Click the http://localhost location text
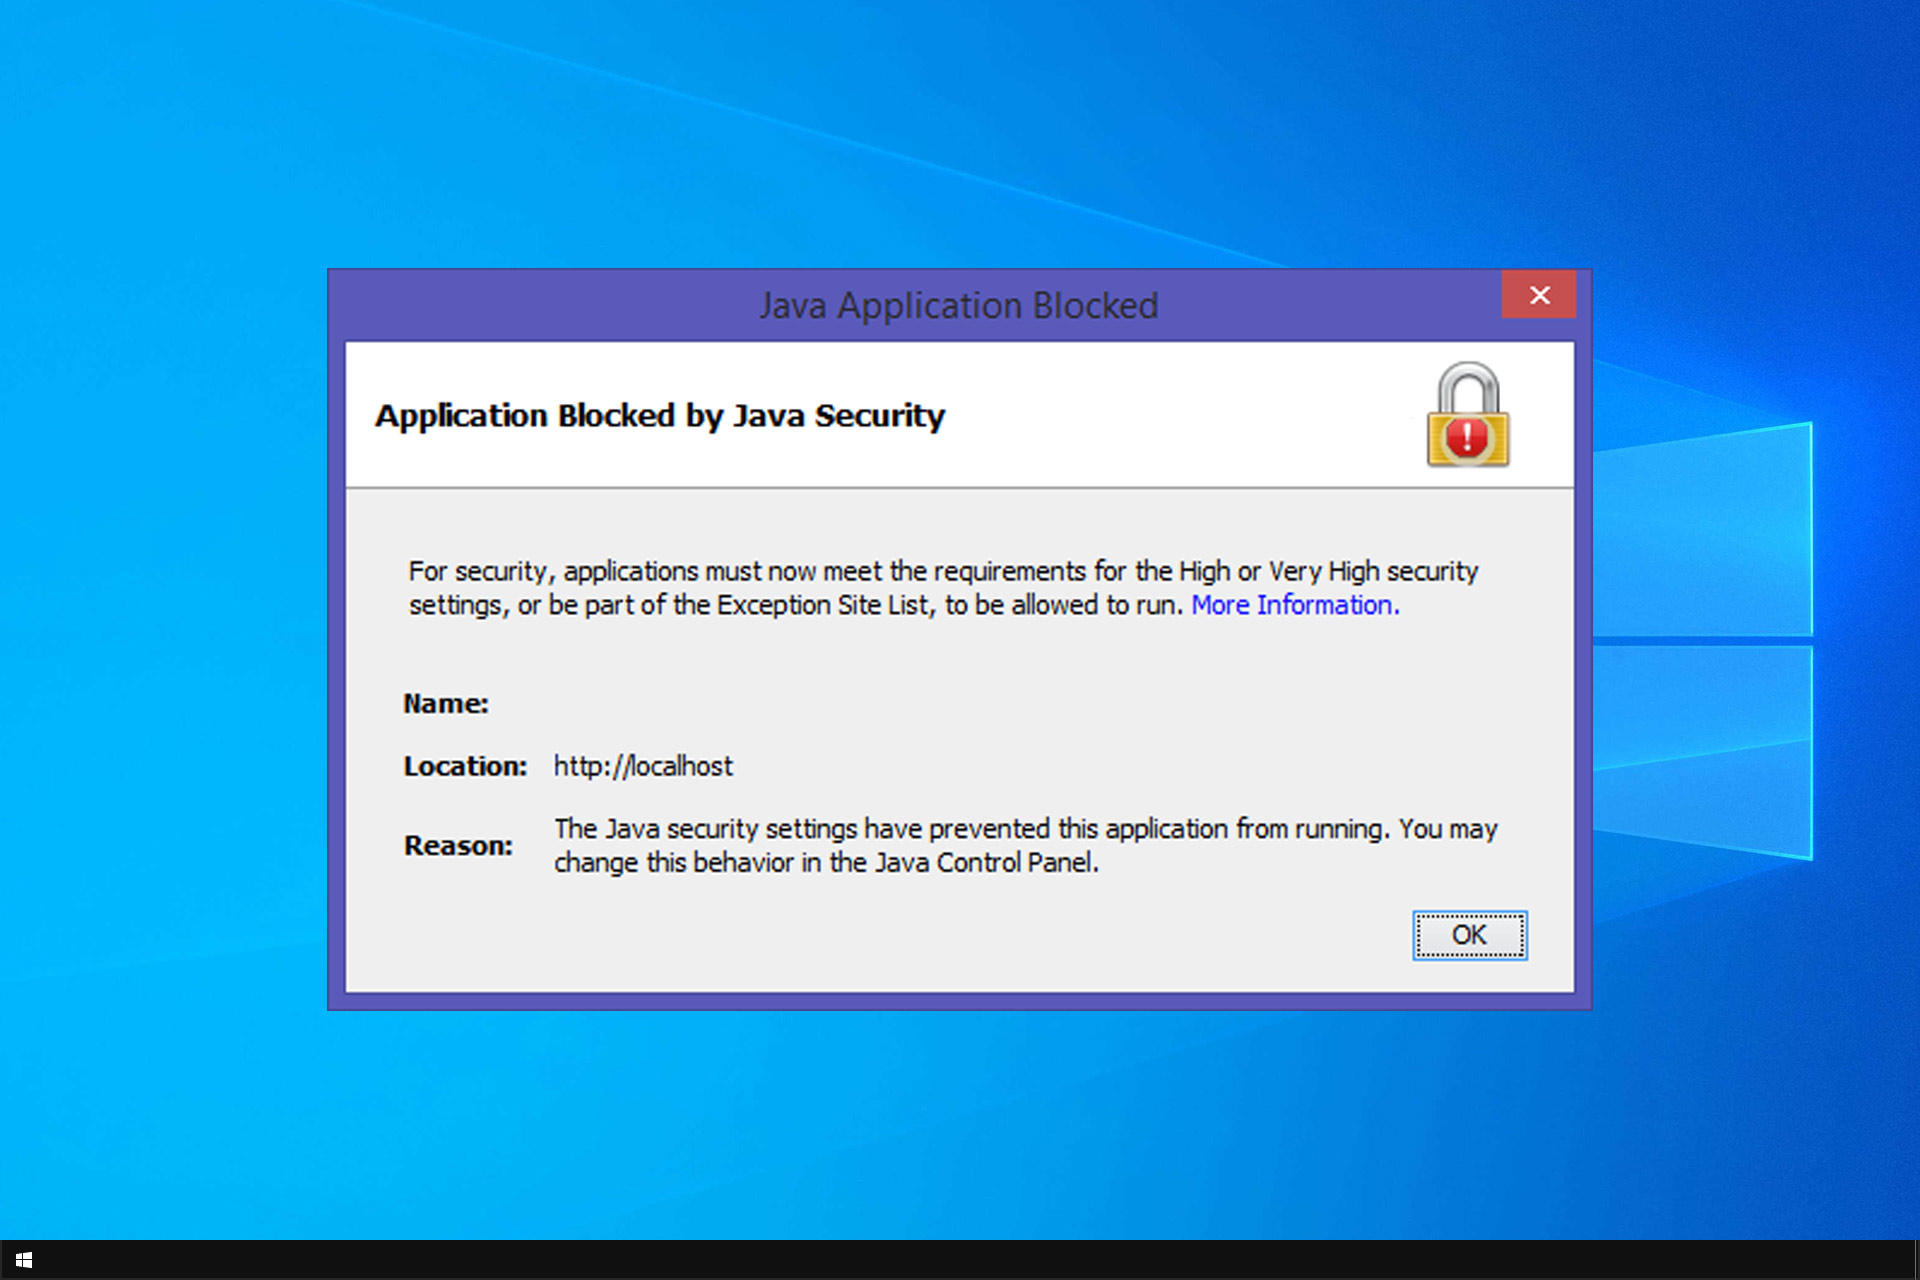The image size is (1920, 1280). [643, 766]
